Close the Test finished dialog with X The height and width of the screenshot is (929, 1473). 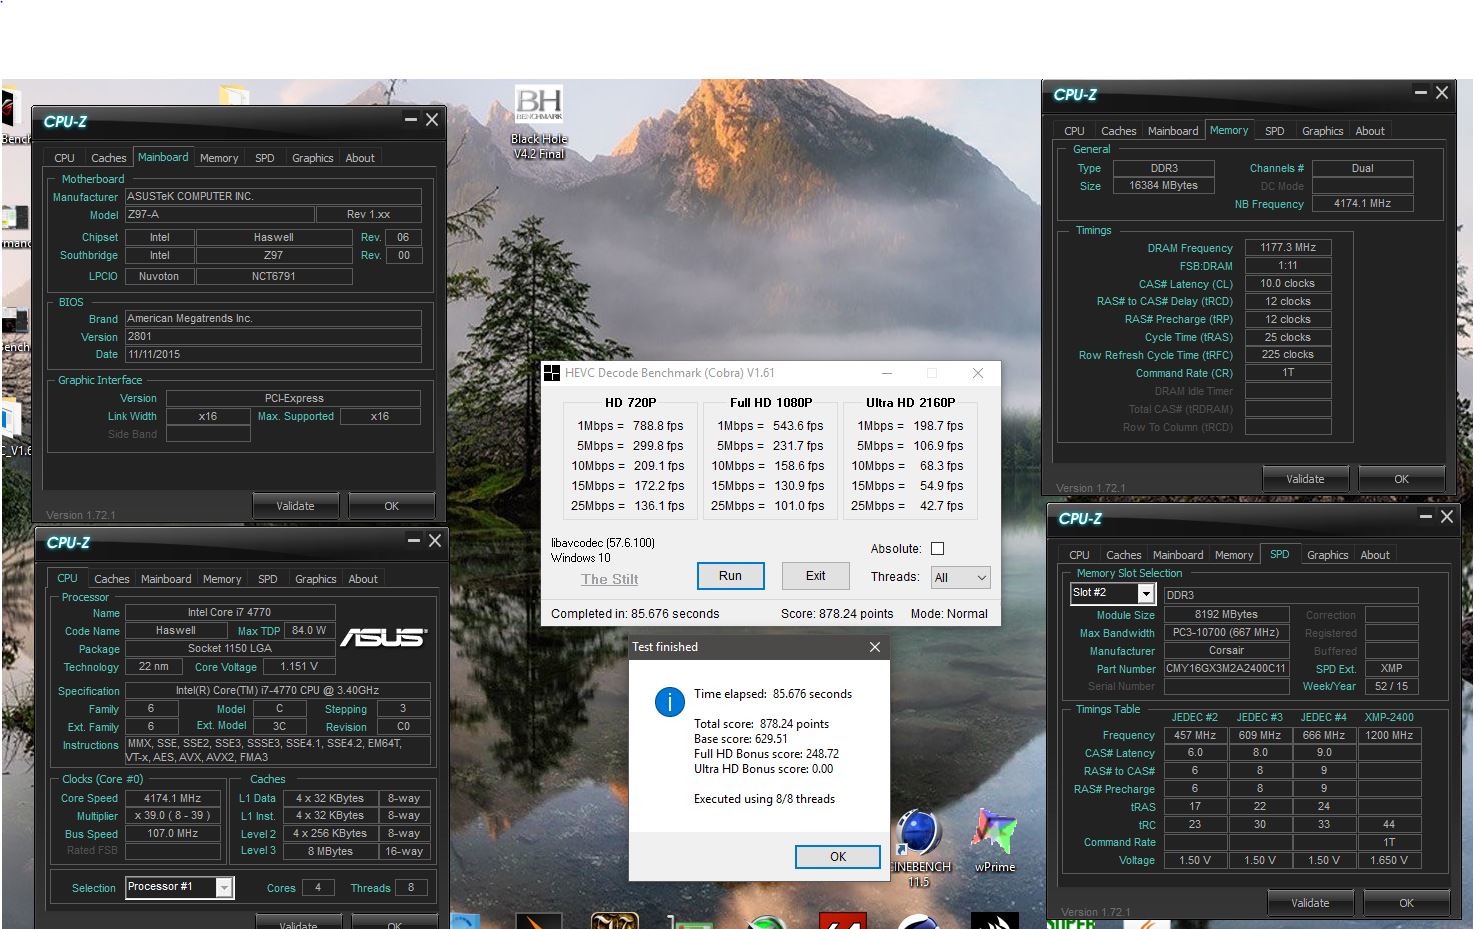[875, 647]
